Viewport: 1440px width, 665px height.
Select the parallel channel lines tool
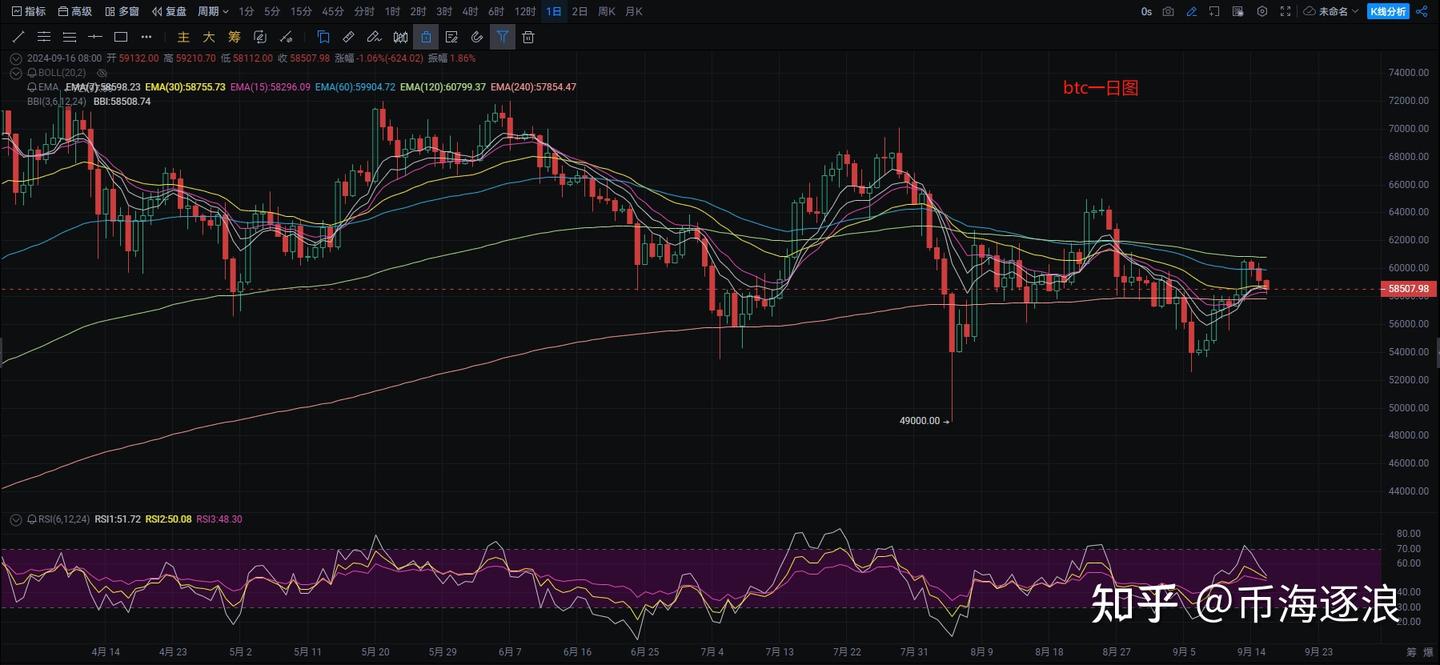click(44, 37)
